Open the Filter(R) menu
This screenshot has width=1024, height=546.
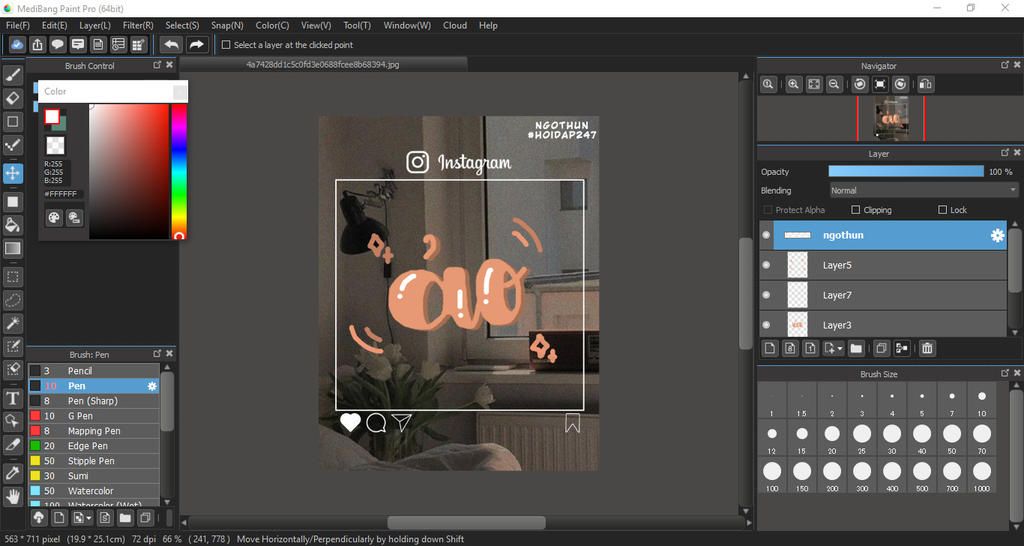coord(138,25)
